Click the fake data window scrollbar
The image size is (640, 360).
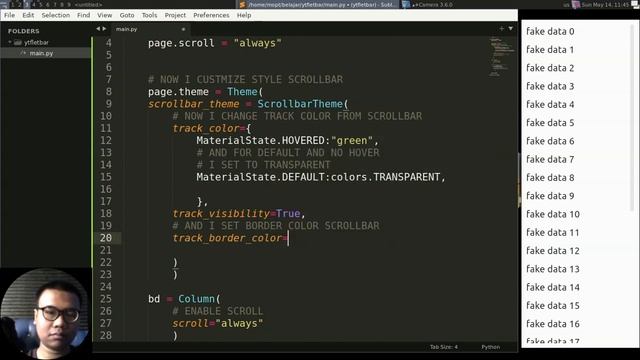point(633,118)
